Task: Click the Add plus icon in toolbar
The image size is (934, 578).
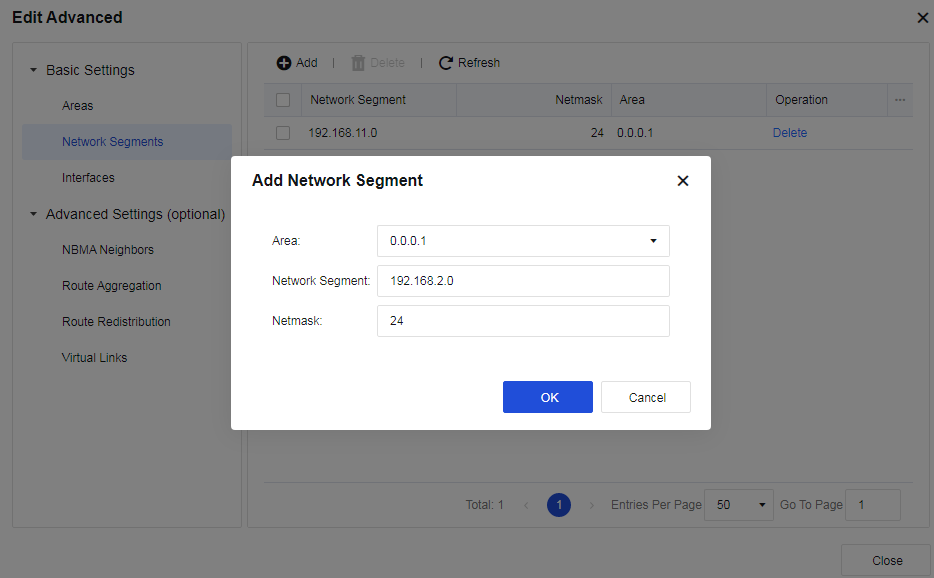Action: tap(284, 63)
